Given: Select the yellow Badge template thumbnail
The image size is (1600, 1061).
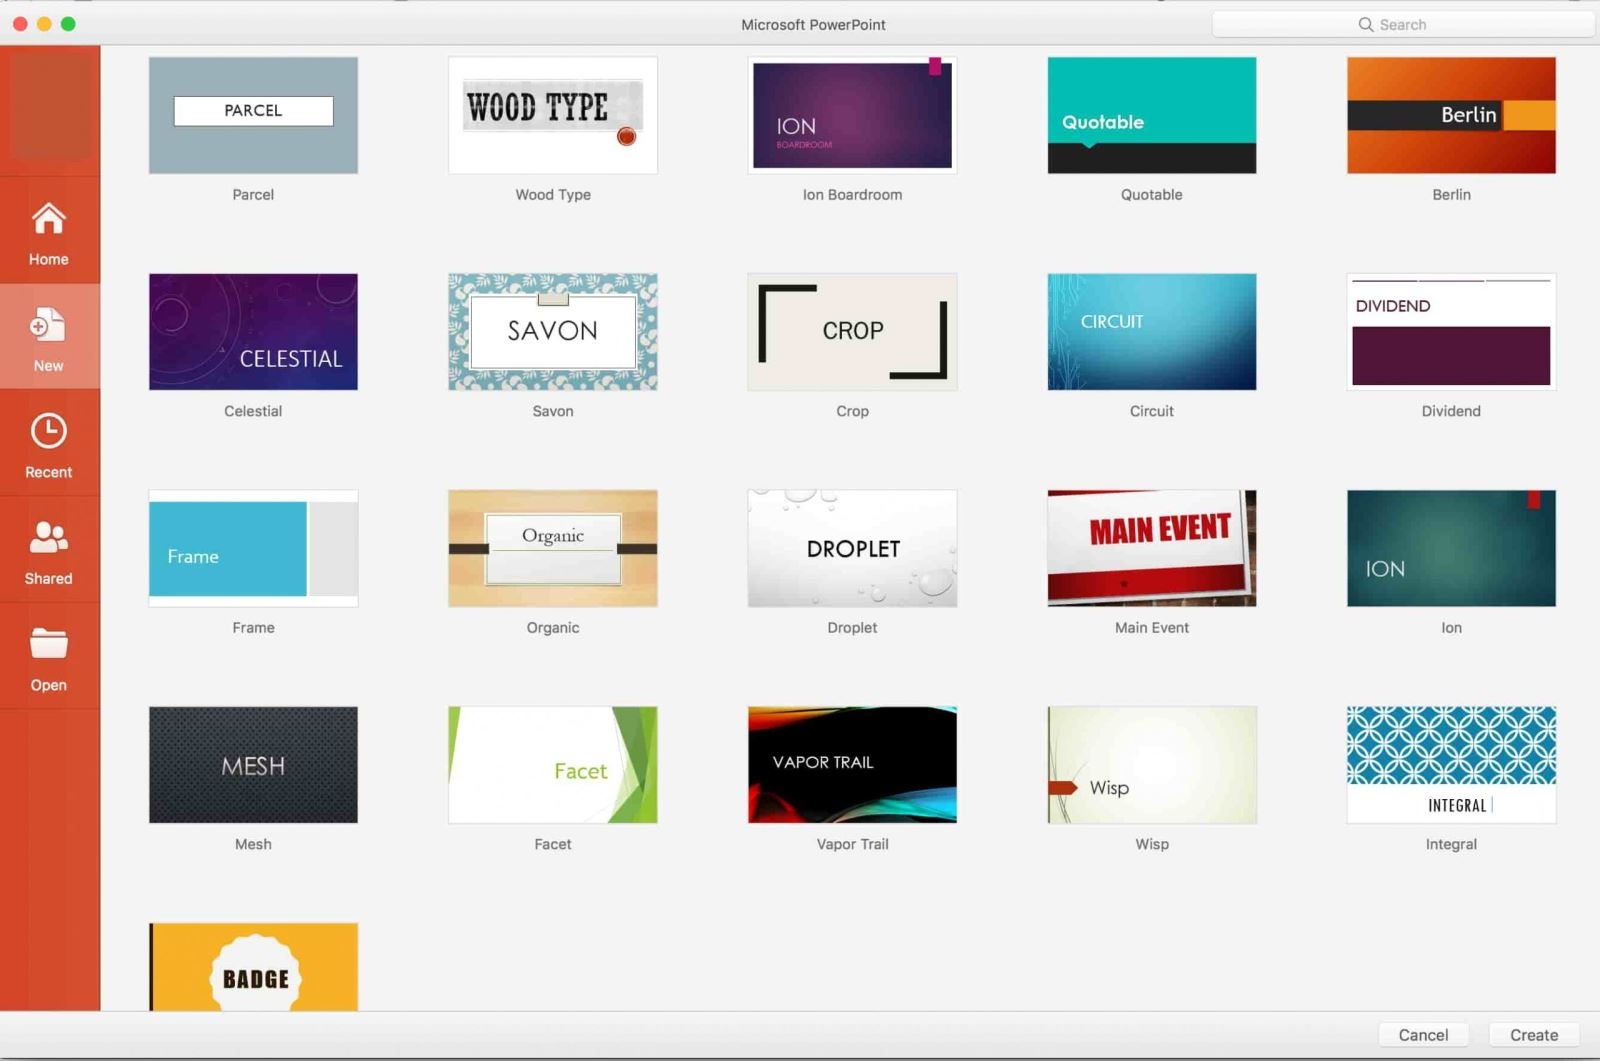Looking at the screenshot, I should point(253,967).
